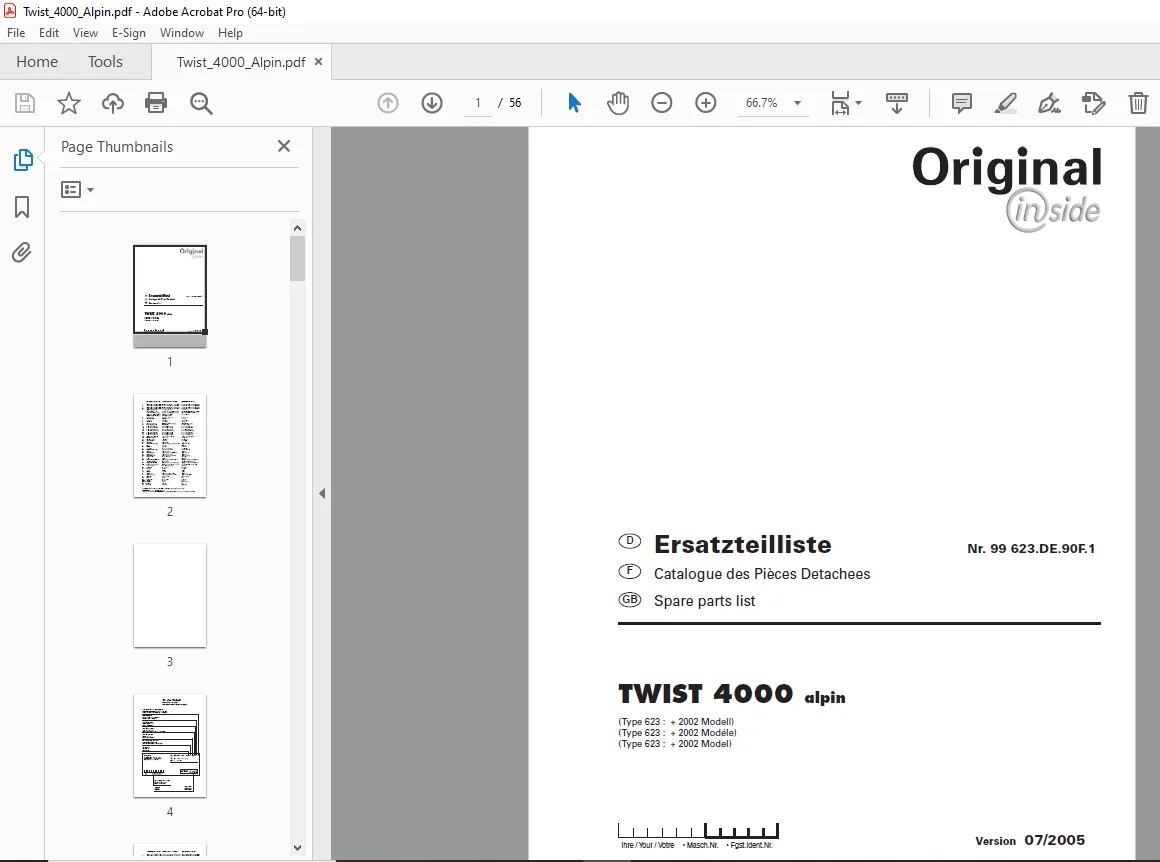Click the thumbnail panel scrollbar handle
Image resolution: width=1160 pixels, height=862 pixels.
coord(297,258)
